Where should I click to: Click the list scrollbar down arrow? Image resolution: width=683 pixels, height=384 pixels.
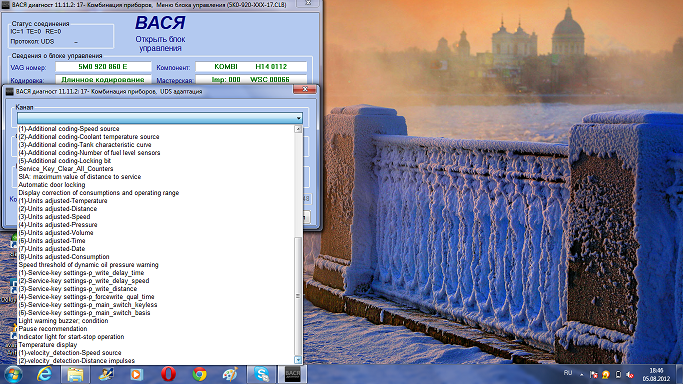click(x=298, y=360)
